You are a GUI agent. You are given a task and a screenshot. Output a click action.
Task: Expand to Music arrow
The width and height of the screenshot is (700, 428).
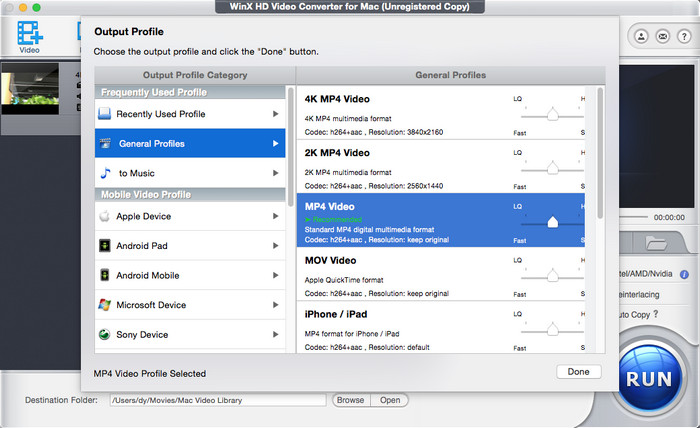(x=275, y=173)
